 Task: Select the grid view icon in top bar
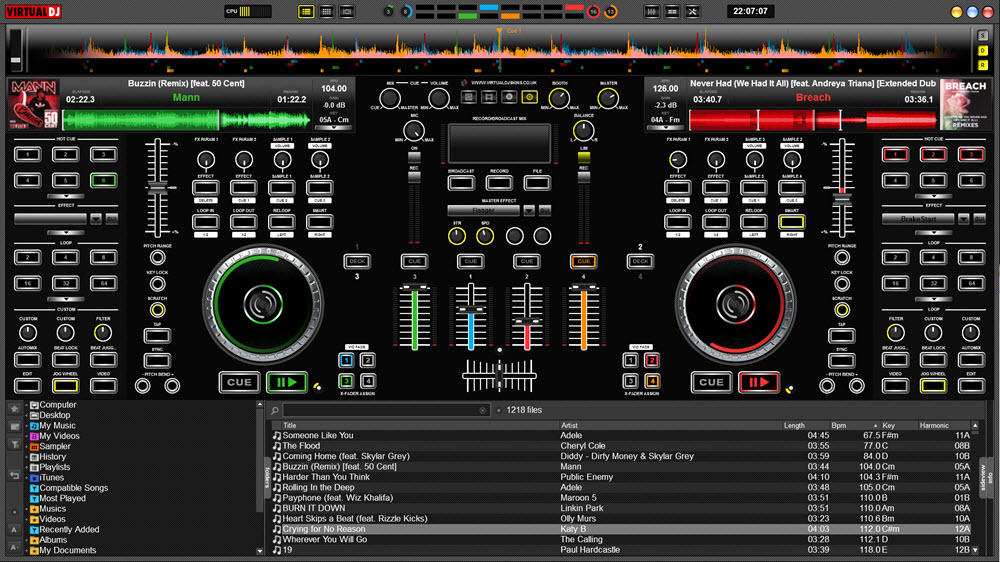pyautogui.click(x=327, y=11)
